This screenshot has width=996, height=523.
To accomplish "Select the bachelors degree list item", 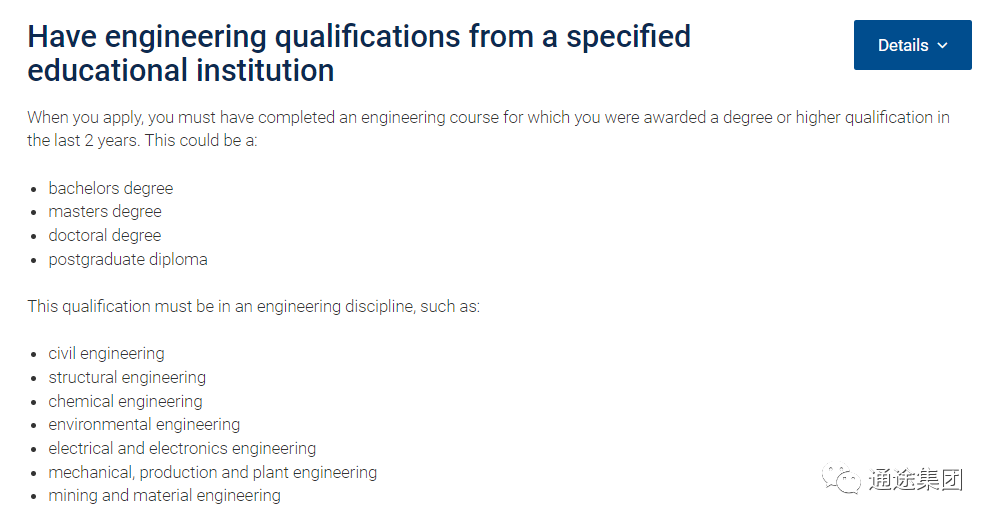I will (x=111, y=189).
